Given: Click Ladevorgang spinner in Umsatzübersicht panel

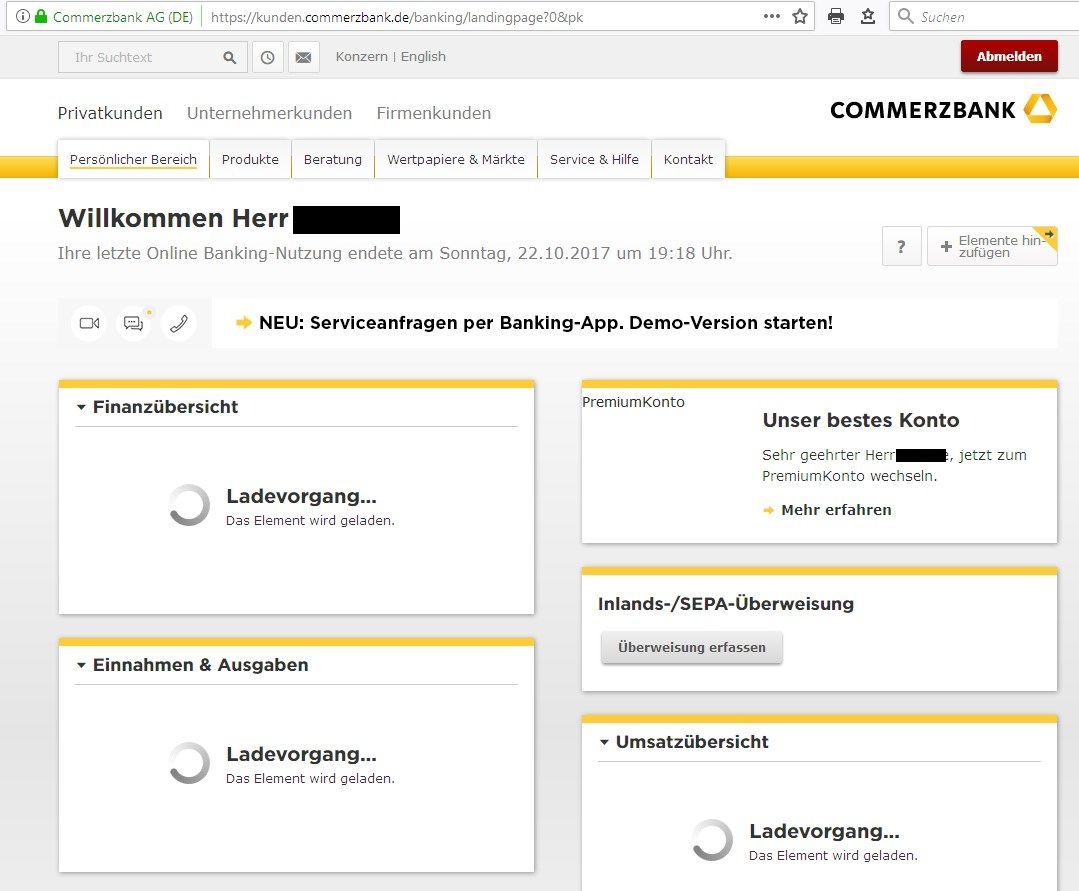Looking at the screenshot, I should (712, 840).
